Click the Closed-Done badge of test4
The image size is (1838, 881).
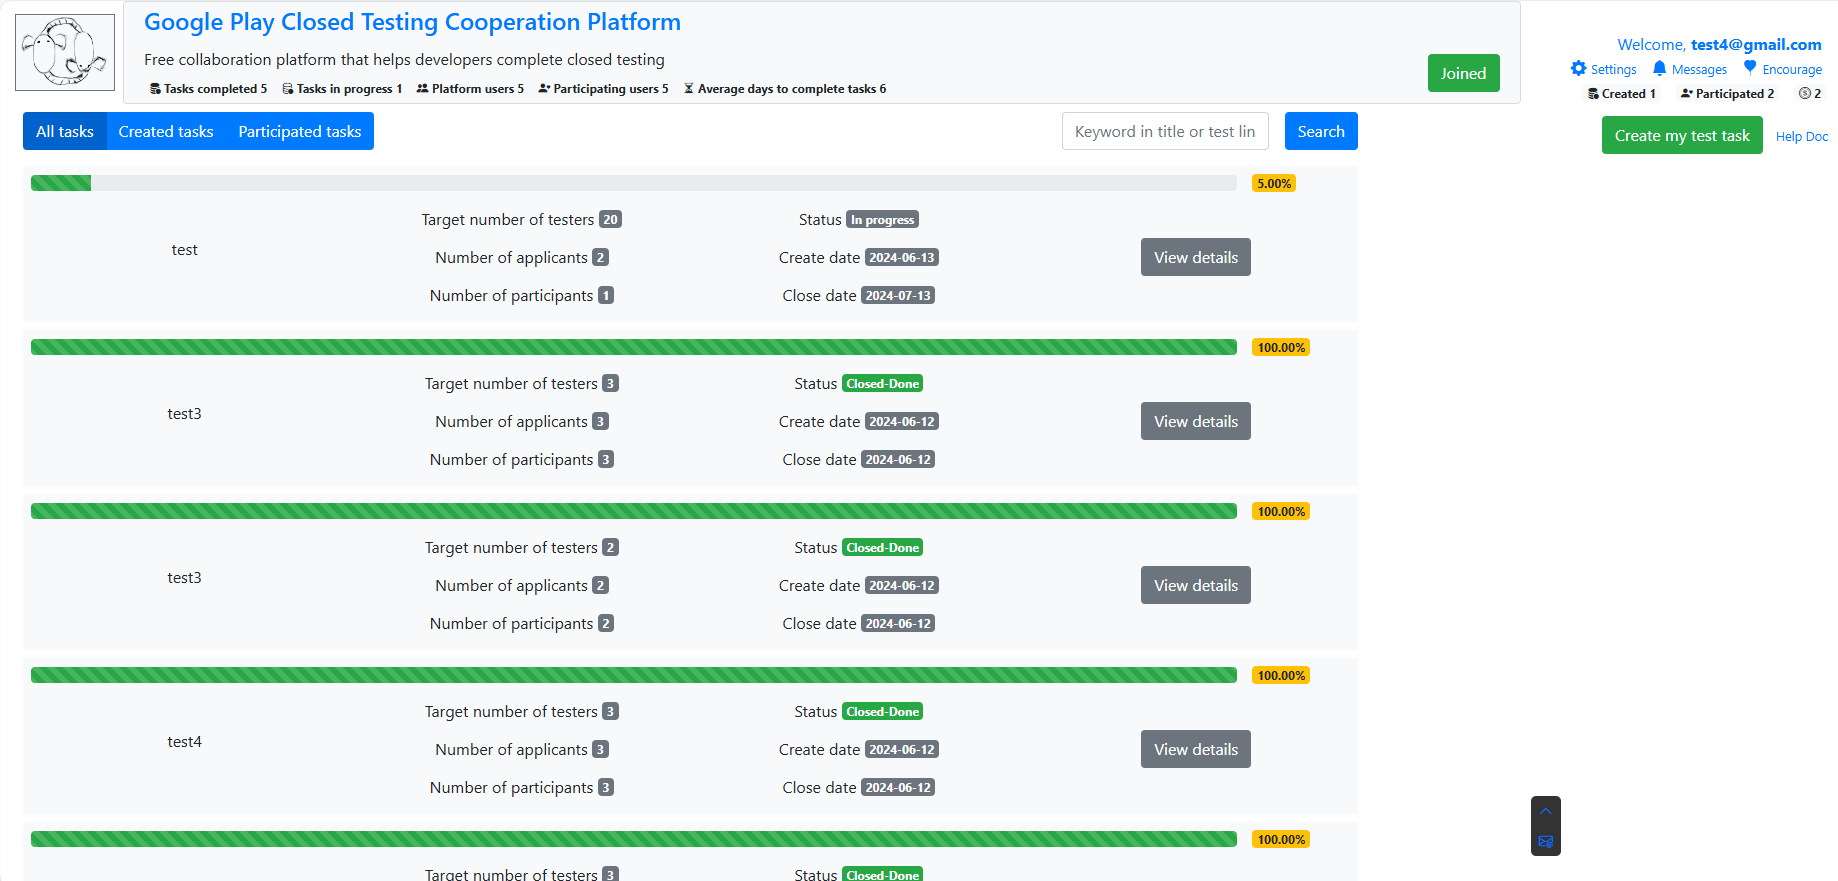click(882, 712)
